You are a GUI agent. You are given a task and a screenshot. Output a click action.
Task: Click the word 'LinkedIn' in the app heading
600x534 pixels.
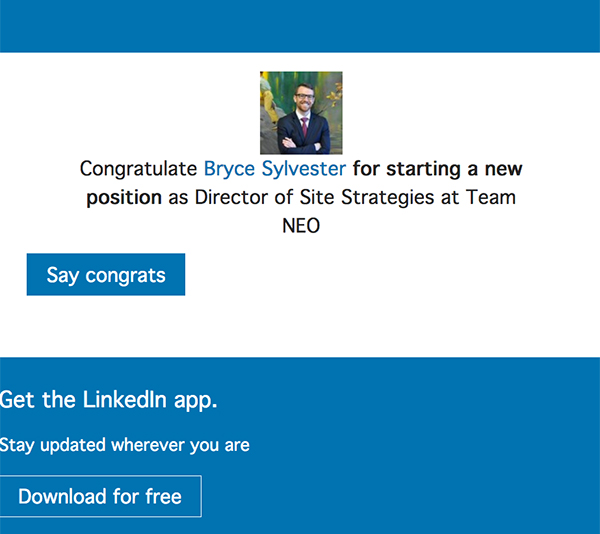[x=125, y=401]
